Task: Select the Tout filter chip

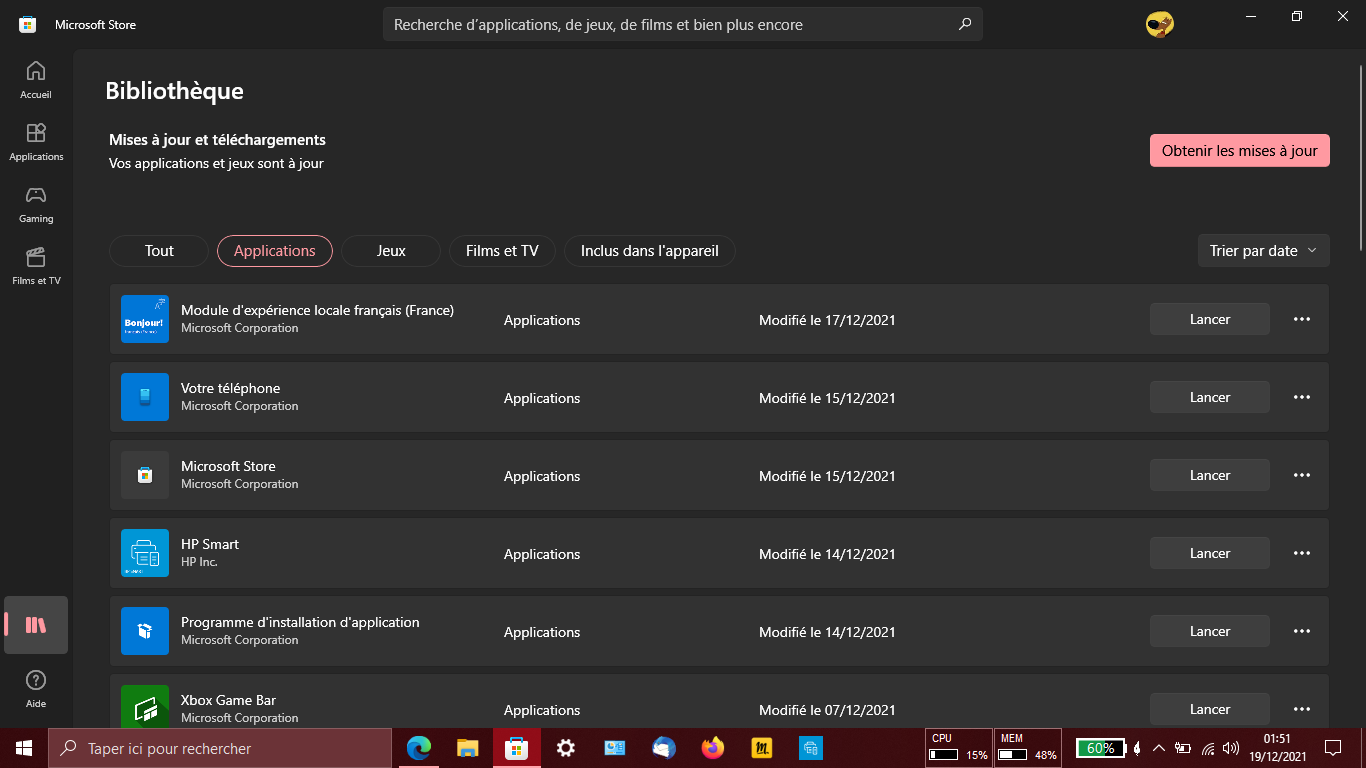Action: click(159, 251)
